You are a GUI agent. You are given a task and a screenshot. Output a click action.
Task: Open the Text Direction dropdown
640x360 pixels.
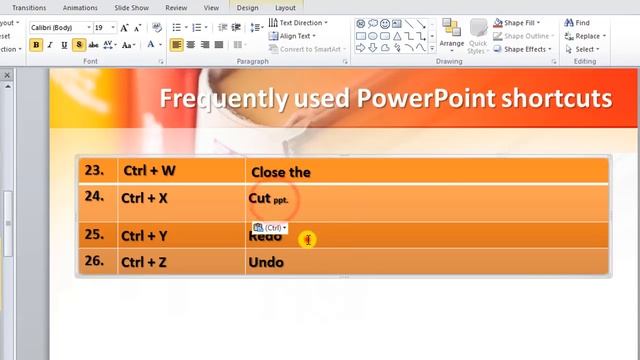pyautogui.click(x=298, y=22)
